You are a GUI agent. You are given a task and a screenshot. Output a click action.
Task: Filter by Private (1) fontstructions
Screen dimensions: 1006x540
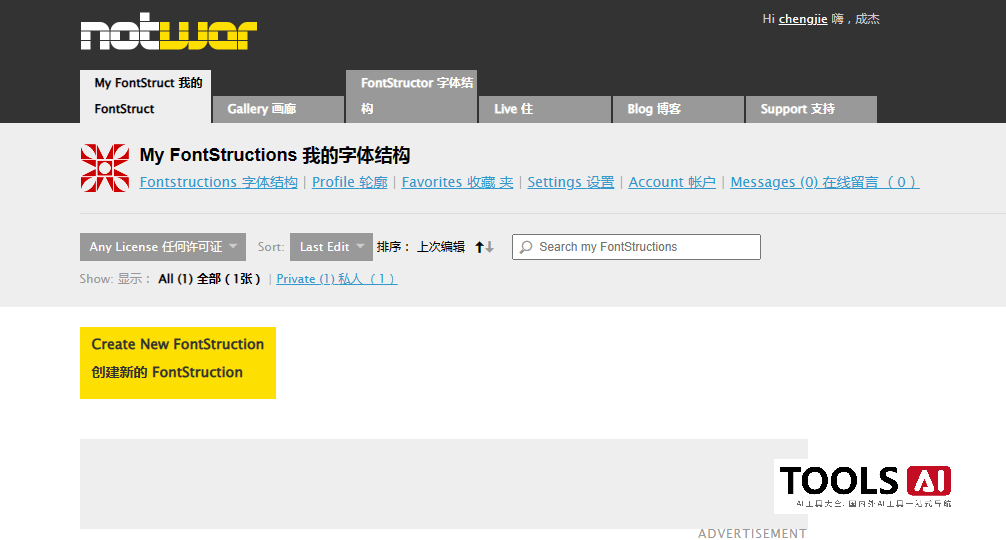(336, 279)
